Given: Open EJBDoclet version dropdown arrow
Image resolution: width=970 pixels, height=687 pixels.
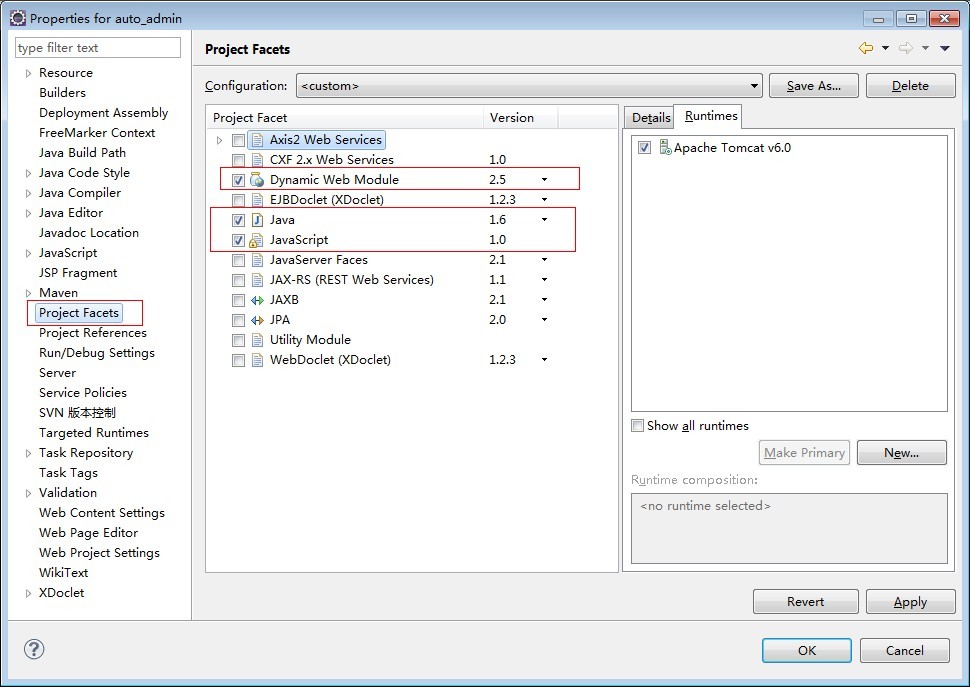Looking at the screenshot, I should click(x=544, y=200).
